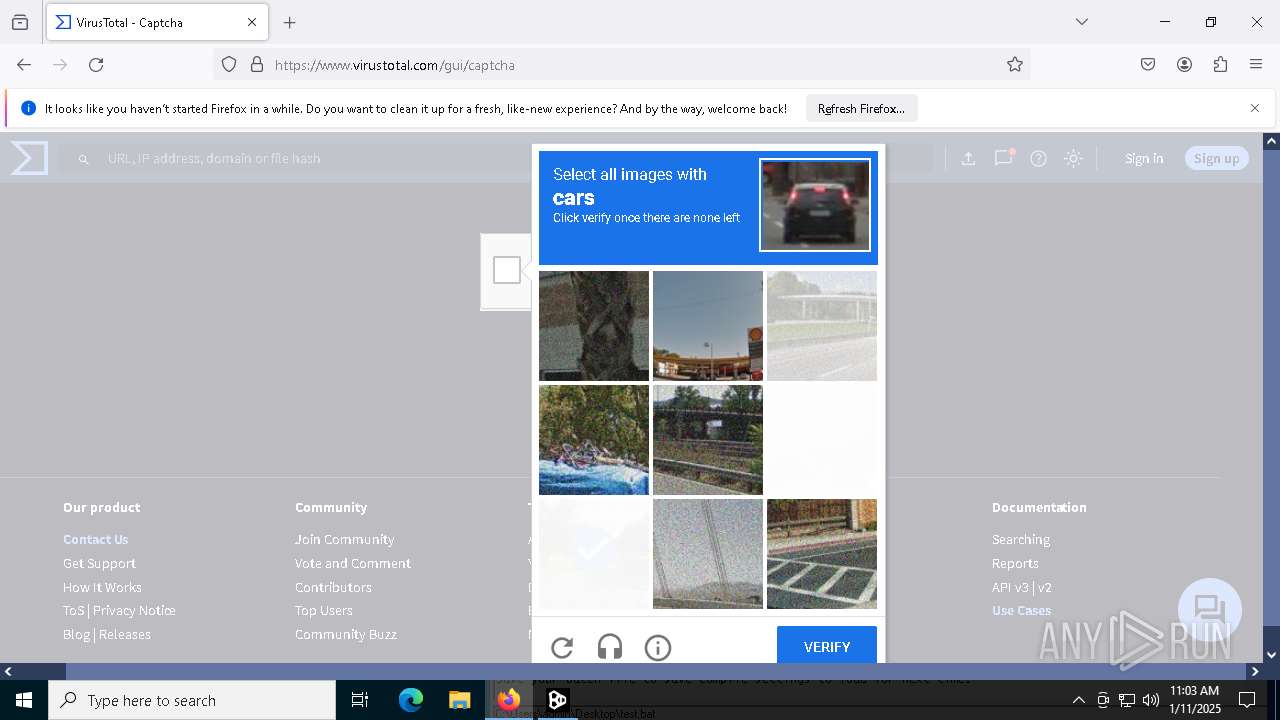This screenshot has height=720, width=1280.
Task: Dismiss the Firefox notification bar
Action: click(1255, 108)
